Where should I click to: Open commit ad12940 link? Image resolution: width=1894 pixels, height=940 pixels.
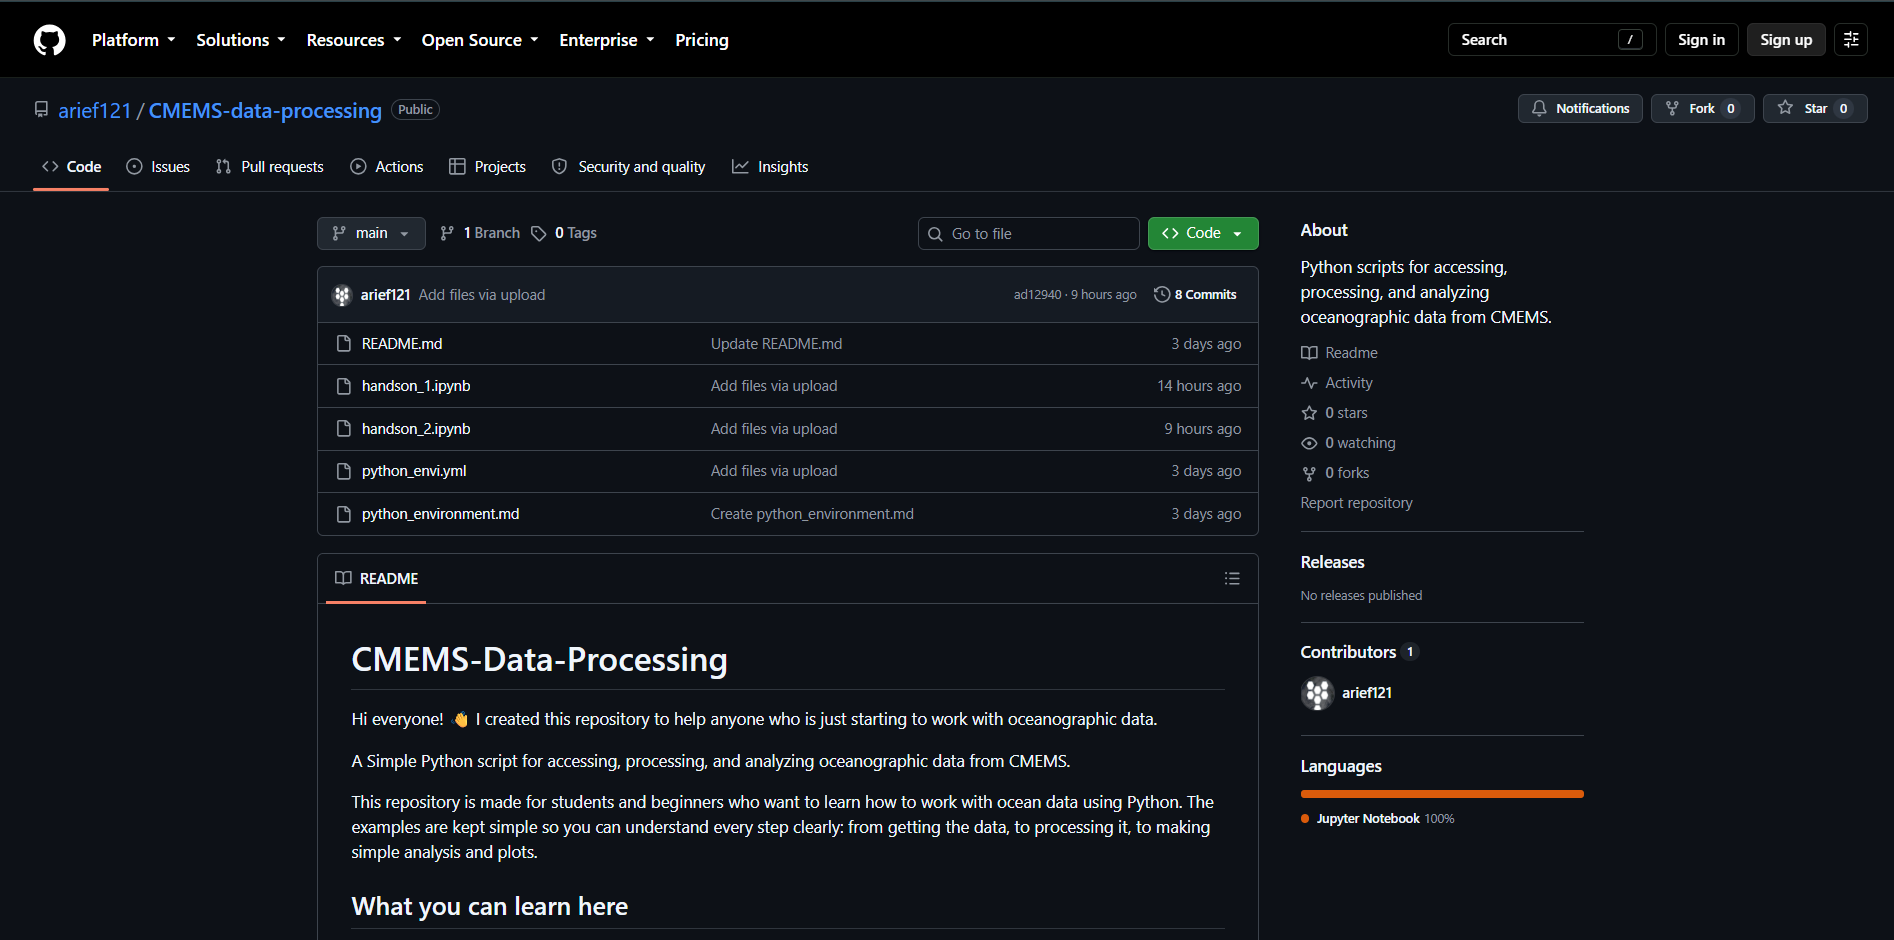click(1038, 295)
